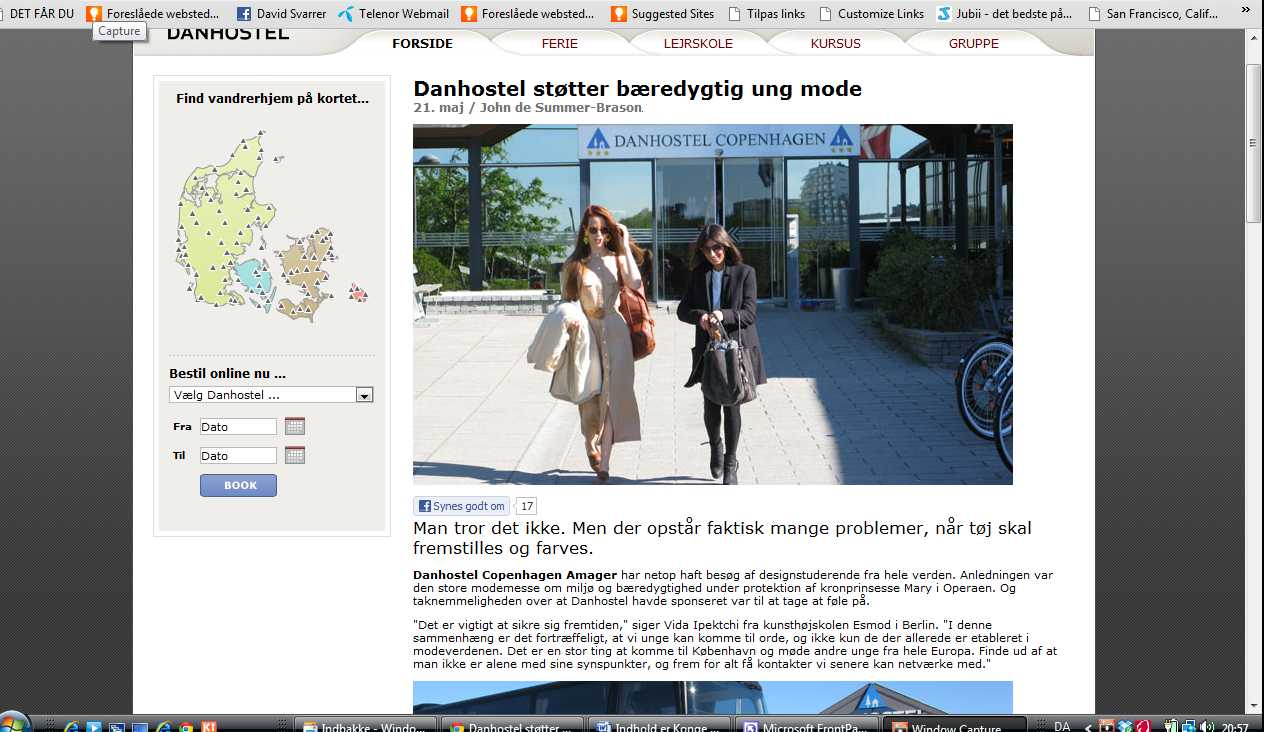The width and height of the screenshot is (1264, 732).
Task: Open the Telenor Webmail bookmark
Action: (x=393, y=14)
